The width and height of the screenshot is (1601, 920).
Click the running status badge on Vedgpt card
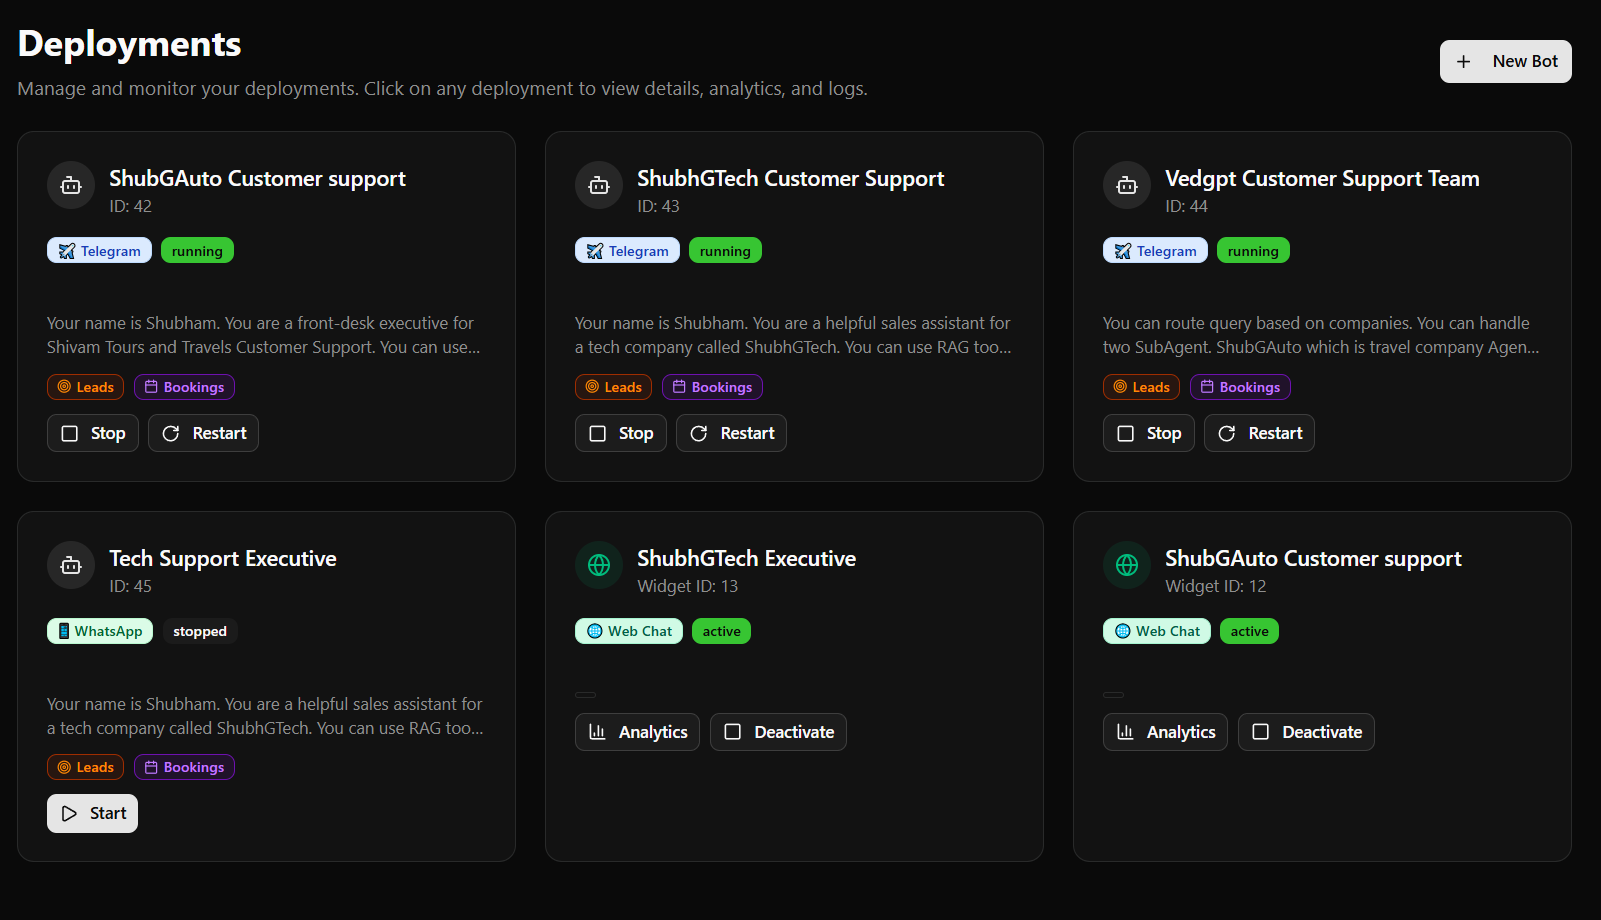click(x=1253, y=250)
